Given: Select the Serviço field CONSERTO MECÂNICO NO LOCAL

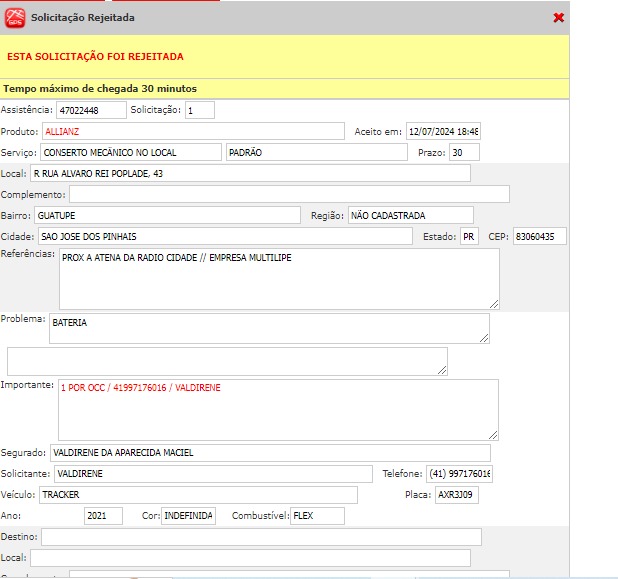Looking at the screenshot, I should click(130, 152).
